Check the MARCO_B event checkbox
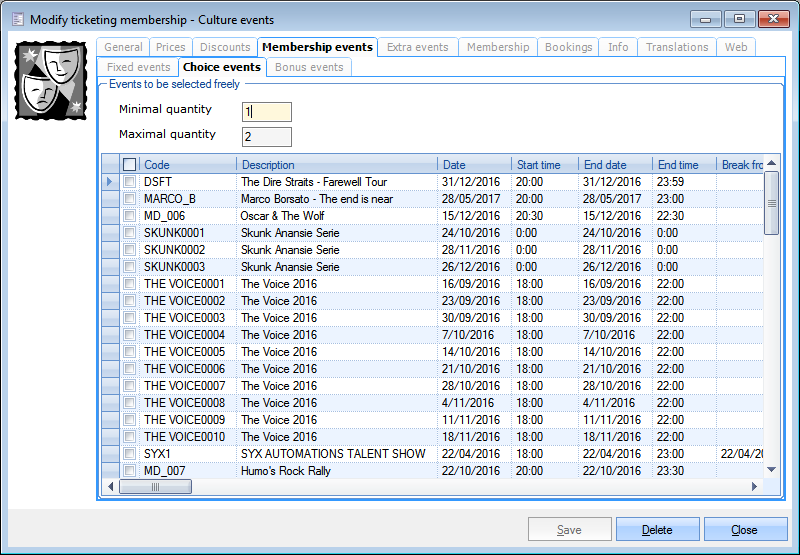Screen dimensions: 800x555 [129, 199]
